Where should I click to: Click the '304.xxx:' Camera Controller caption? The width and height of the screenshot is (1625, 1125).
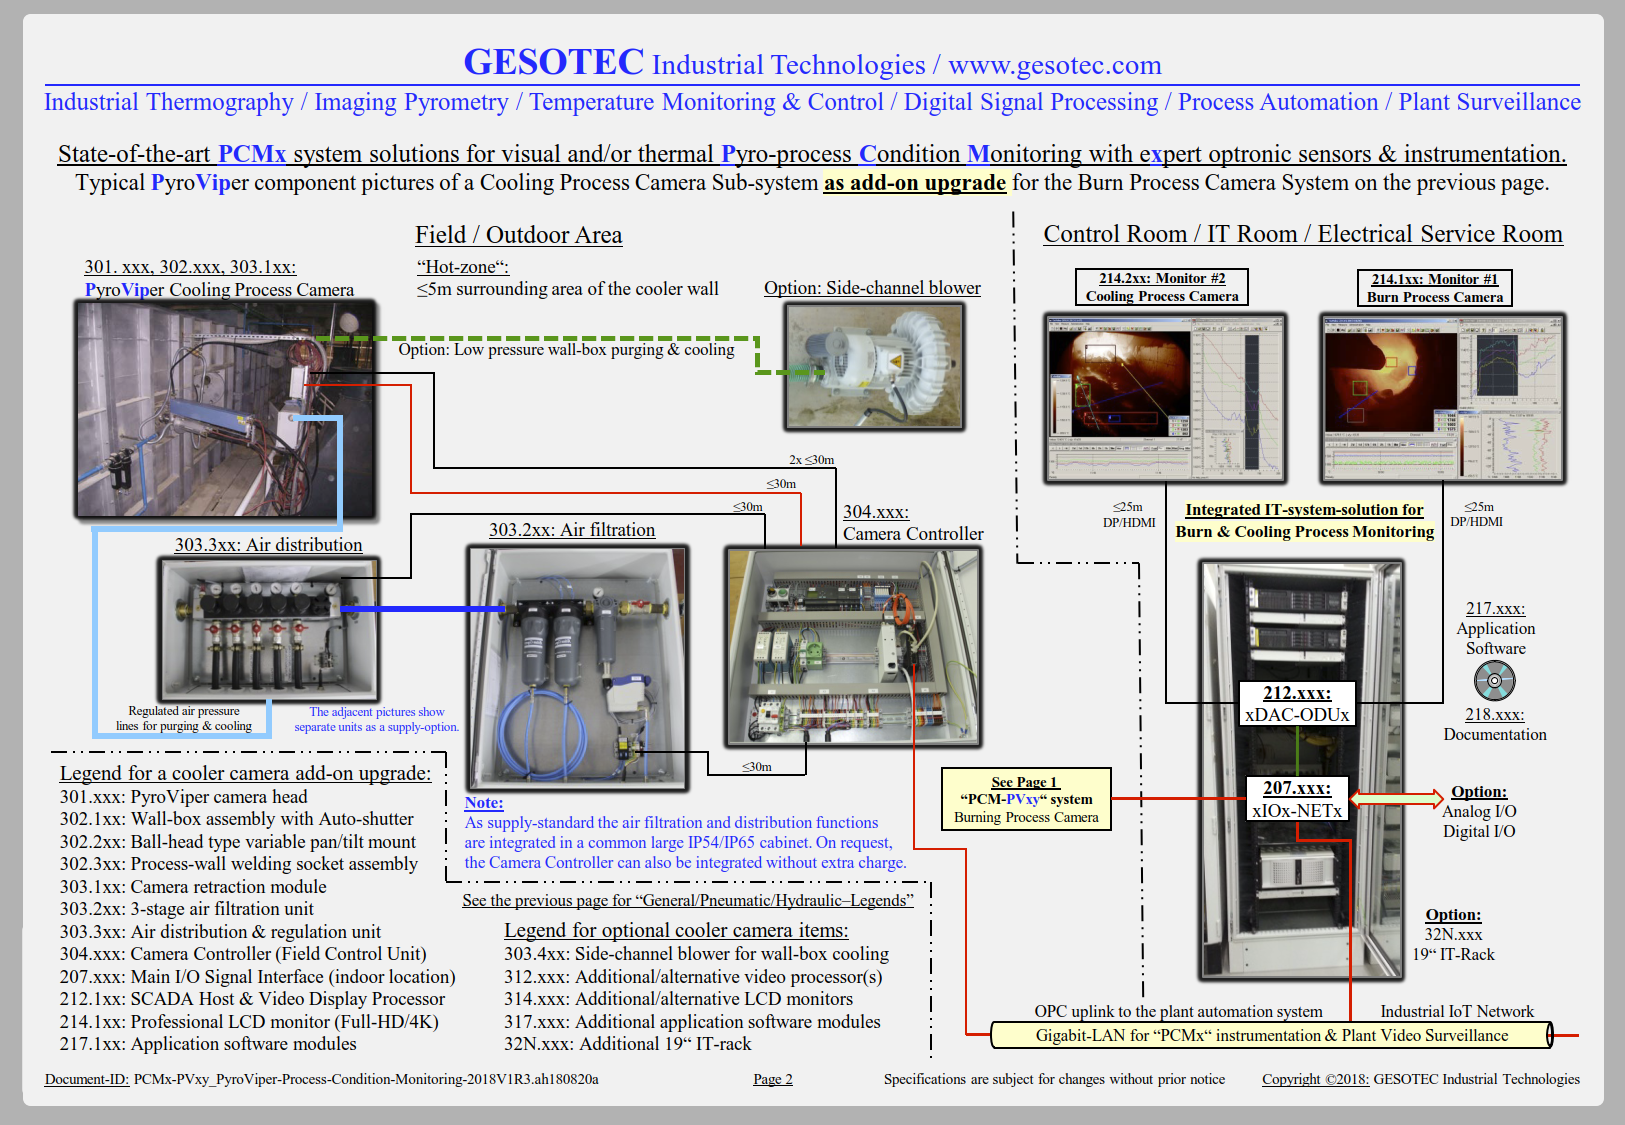pos(876,512)
